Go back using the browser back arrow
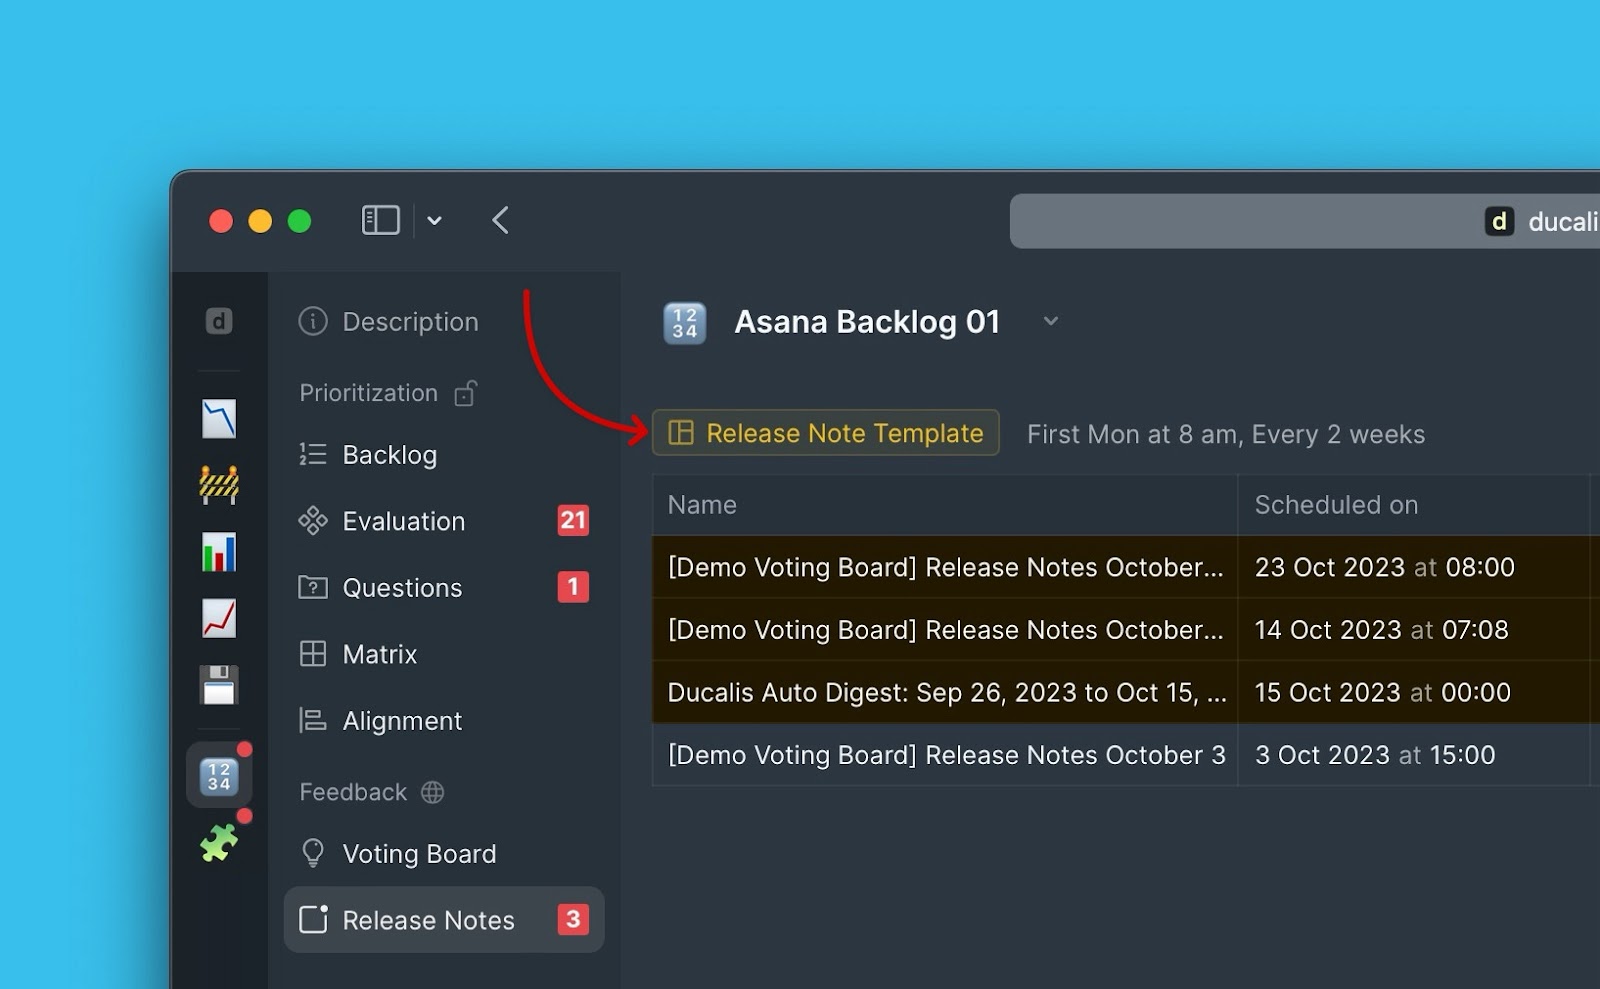The height and width of the screenshot is (989, 1600). [501, 220]
